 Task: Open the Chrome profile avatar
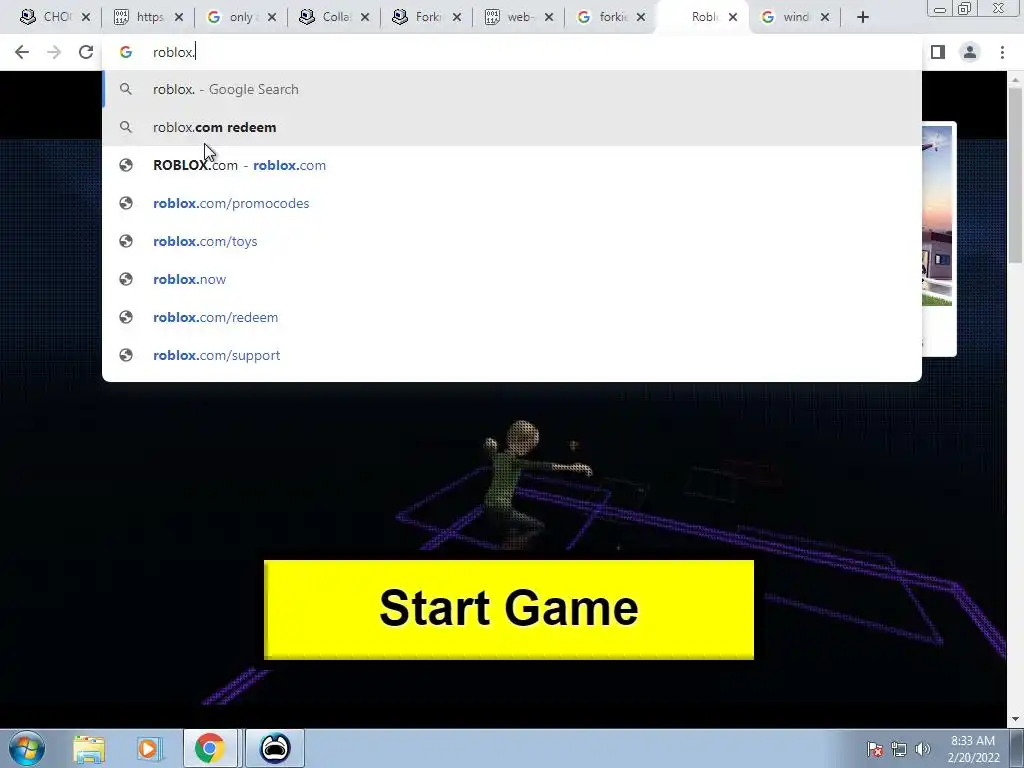click(x=970, y=52)
